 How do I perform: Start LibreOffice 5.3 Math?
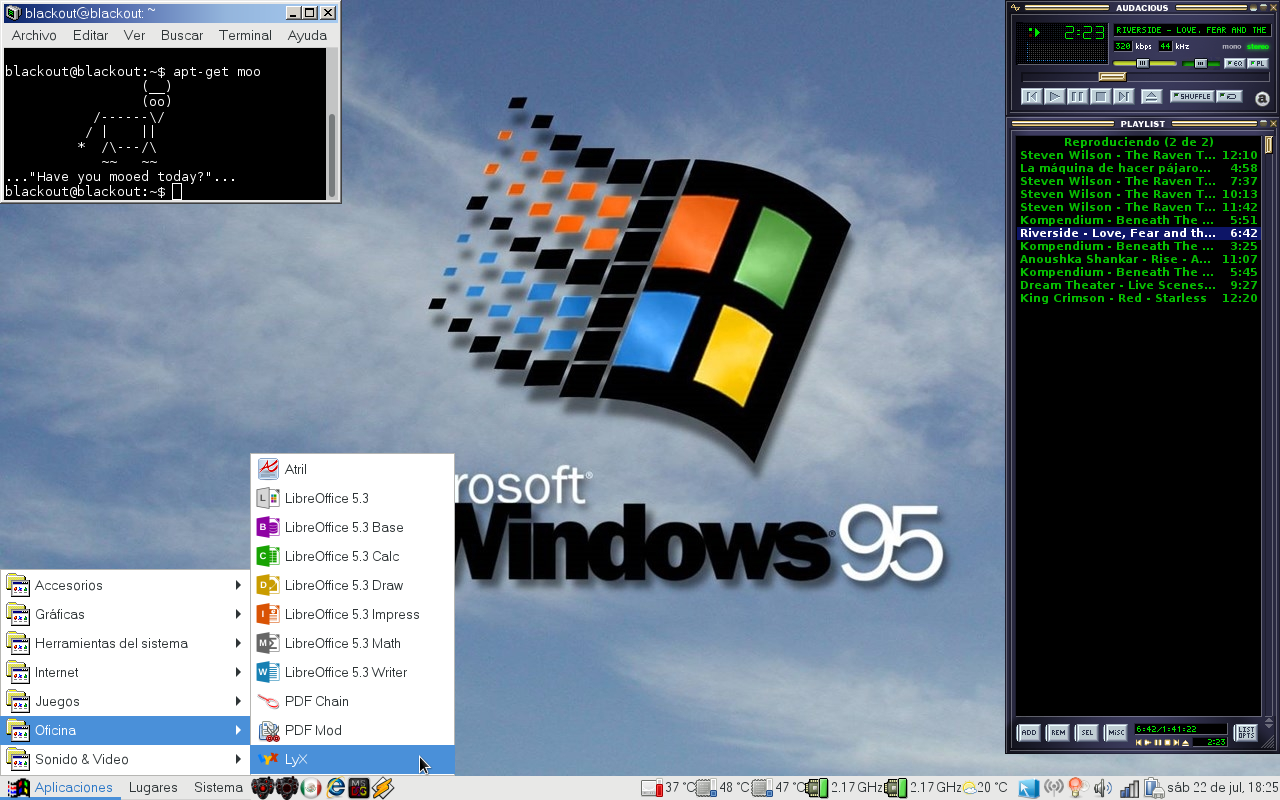[x=352, y=643]
